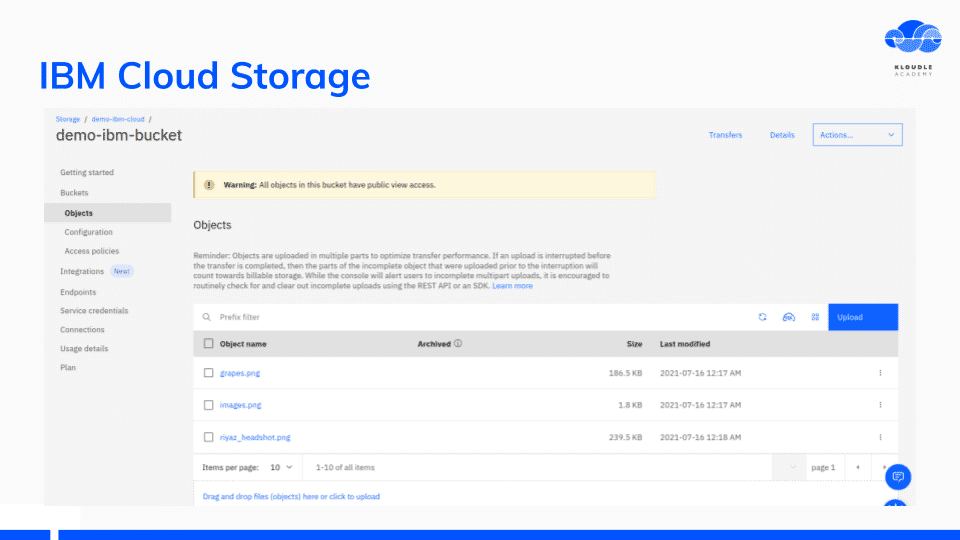The height and width of the screenshot is (540, 960).
Task: Open the chat support bubble
Action: pos(898,477)
